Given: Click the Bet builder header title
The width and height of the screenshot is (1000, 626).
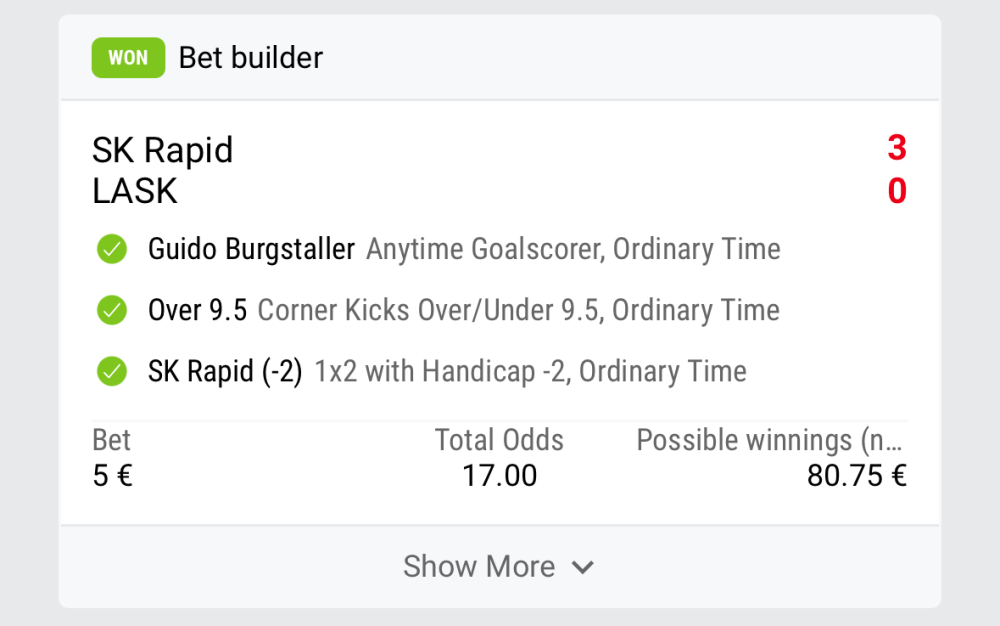Looking at the screenshot, I should click(250, 58).
